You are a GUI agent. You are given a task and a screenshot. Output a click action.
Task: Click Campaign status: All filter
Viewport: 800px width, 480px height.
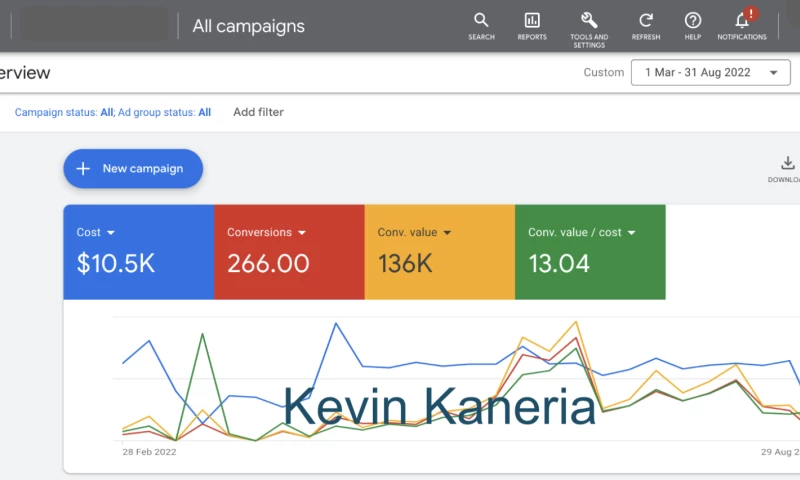(63, 113)
